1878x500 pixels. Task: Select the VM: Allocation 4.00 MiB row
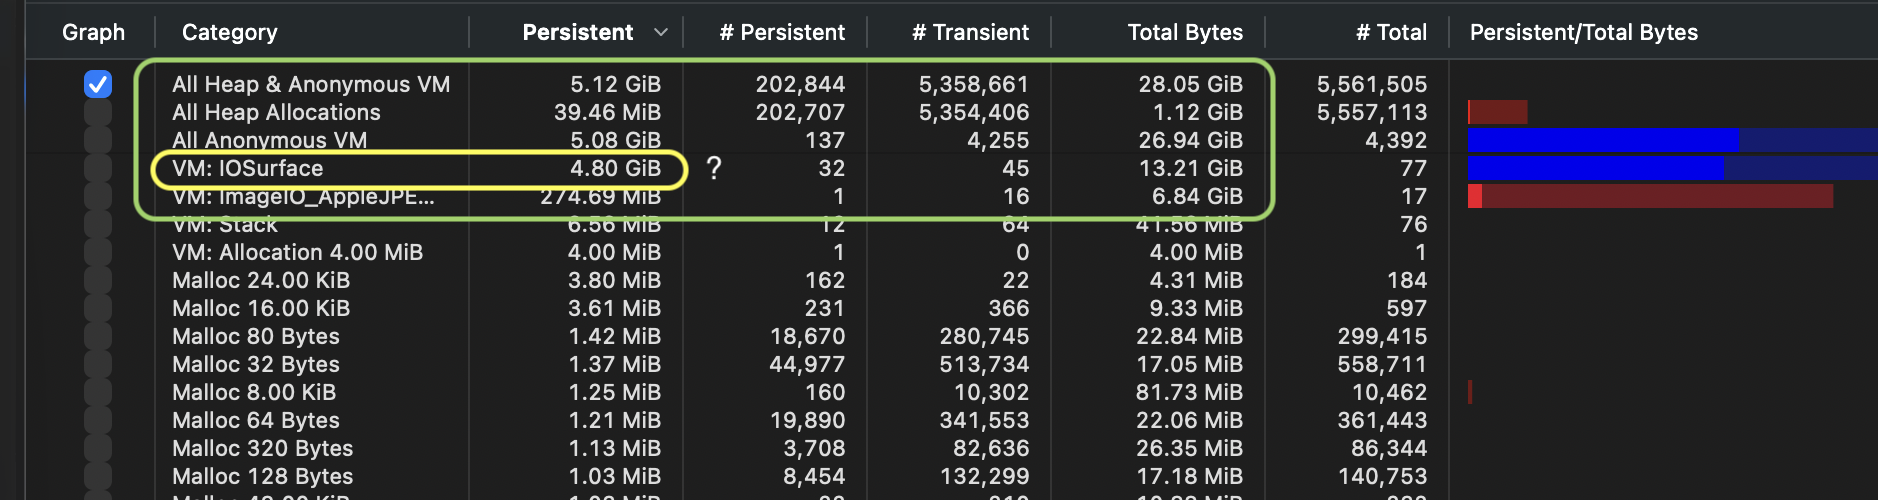[x=297, y=252]
